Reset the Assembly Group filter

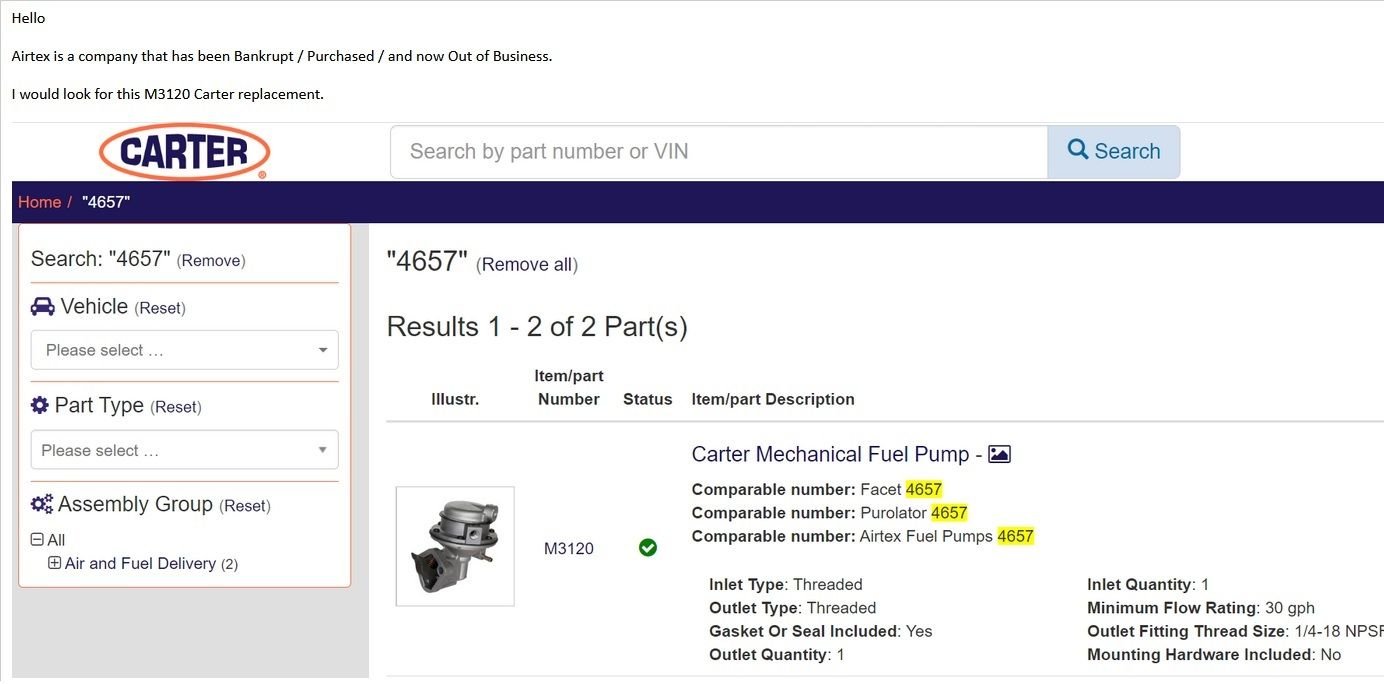point(245,506)
